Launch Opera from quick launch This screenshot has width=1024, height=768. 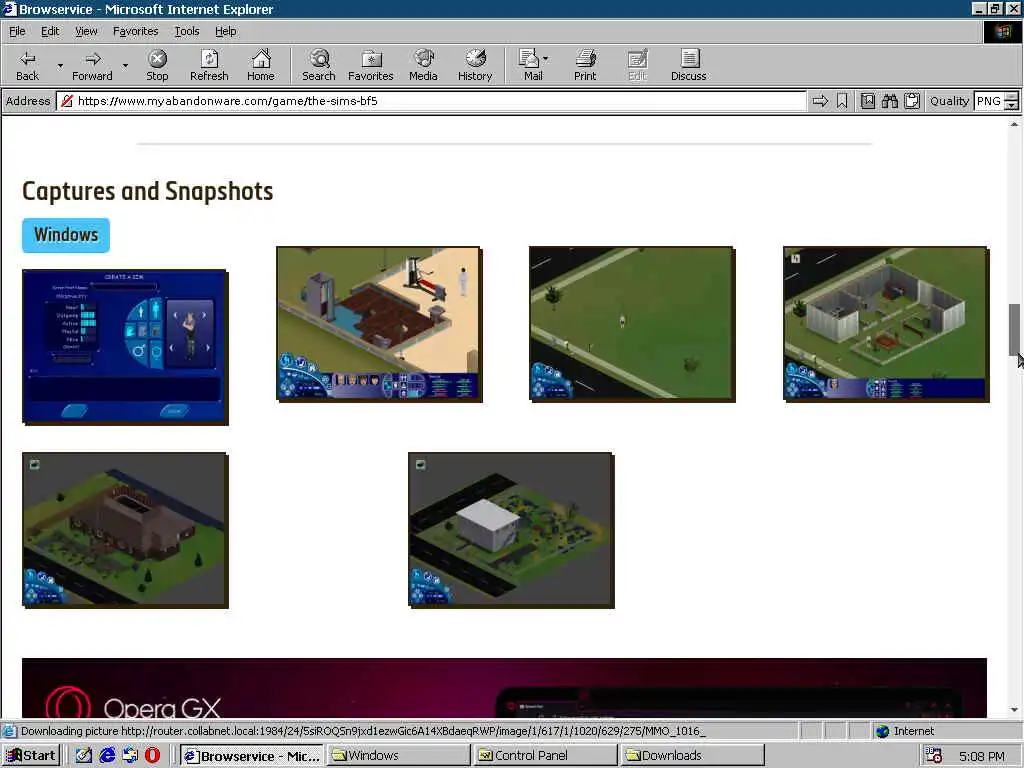click(x=152, y=756)
